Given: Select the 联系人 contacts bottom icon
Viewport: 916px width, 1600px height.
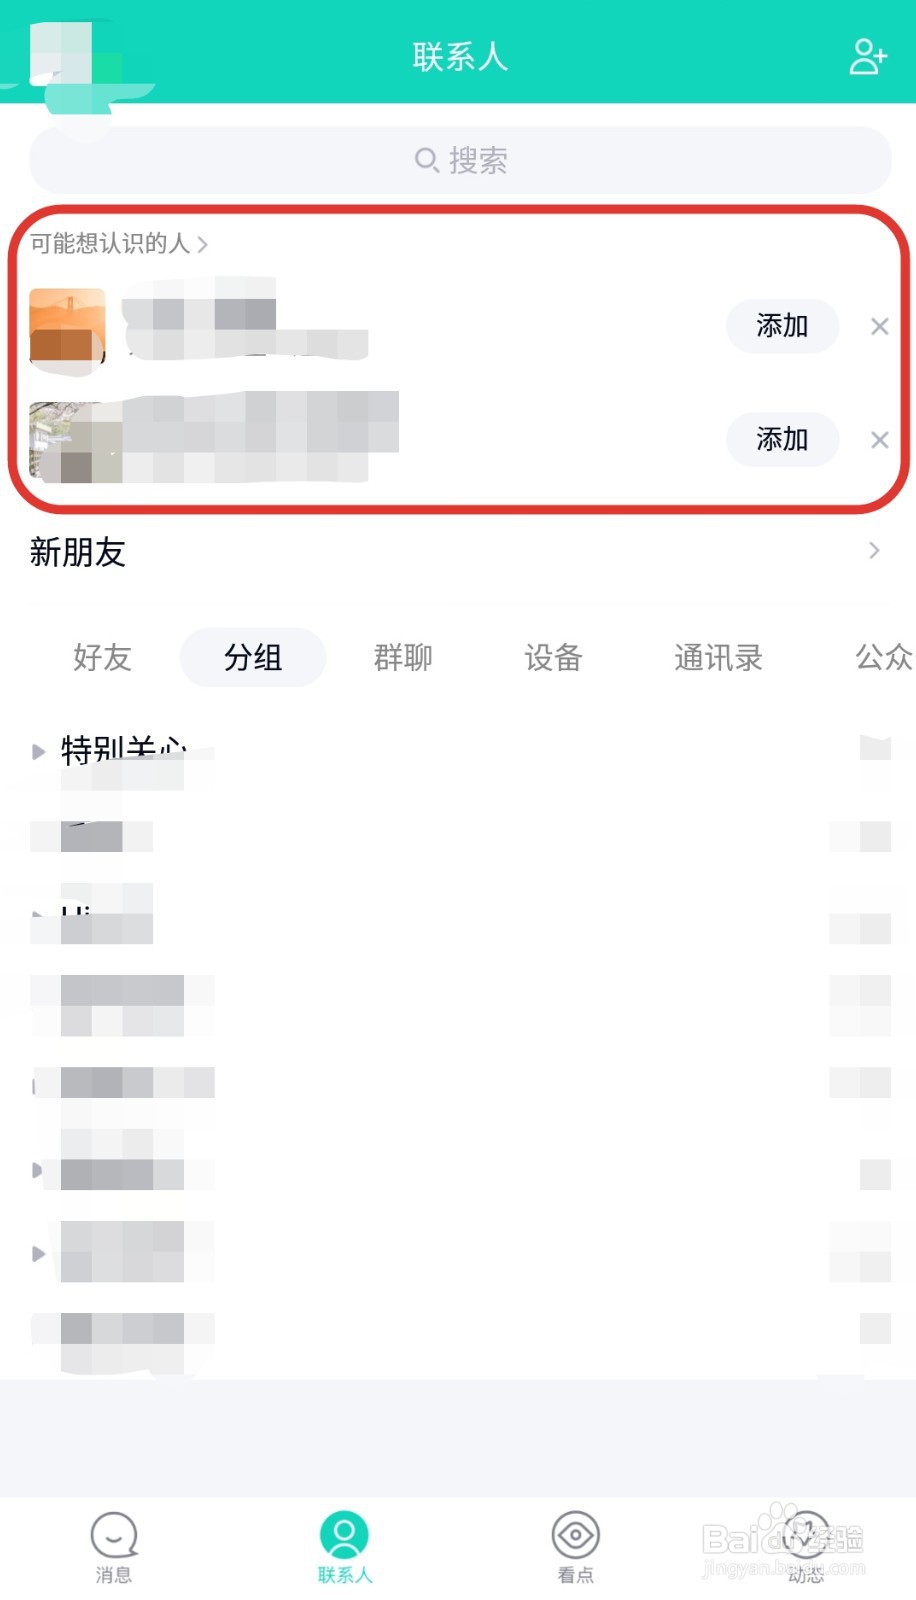Looking at the screenshot, I should (x=344, y=1535).
